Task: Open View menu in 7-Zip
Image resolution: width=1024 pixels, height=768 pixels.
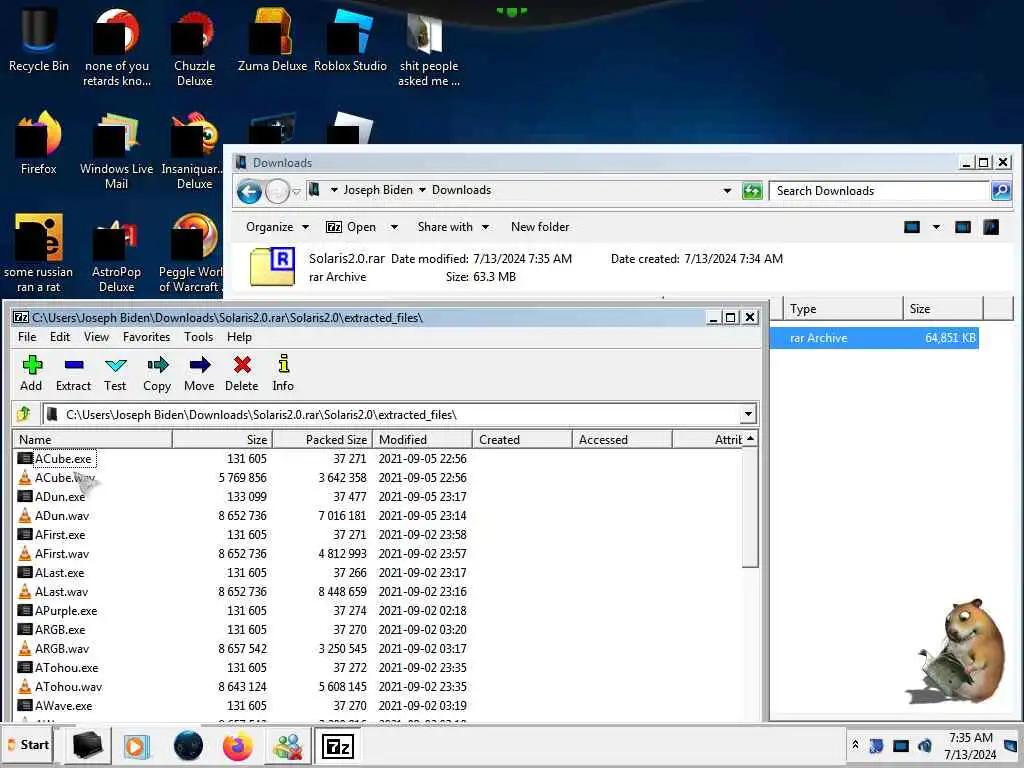Action: (x=96, y=337)
